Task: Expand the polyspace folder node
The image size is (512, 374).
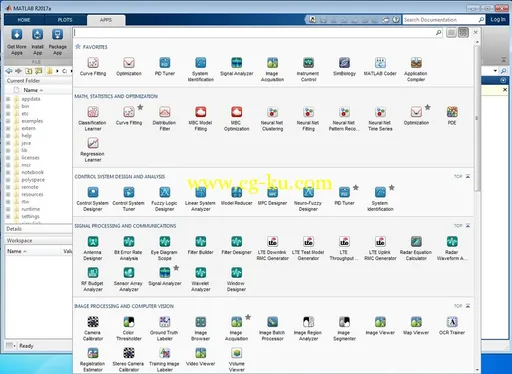Action: (8, 180)
